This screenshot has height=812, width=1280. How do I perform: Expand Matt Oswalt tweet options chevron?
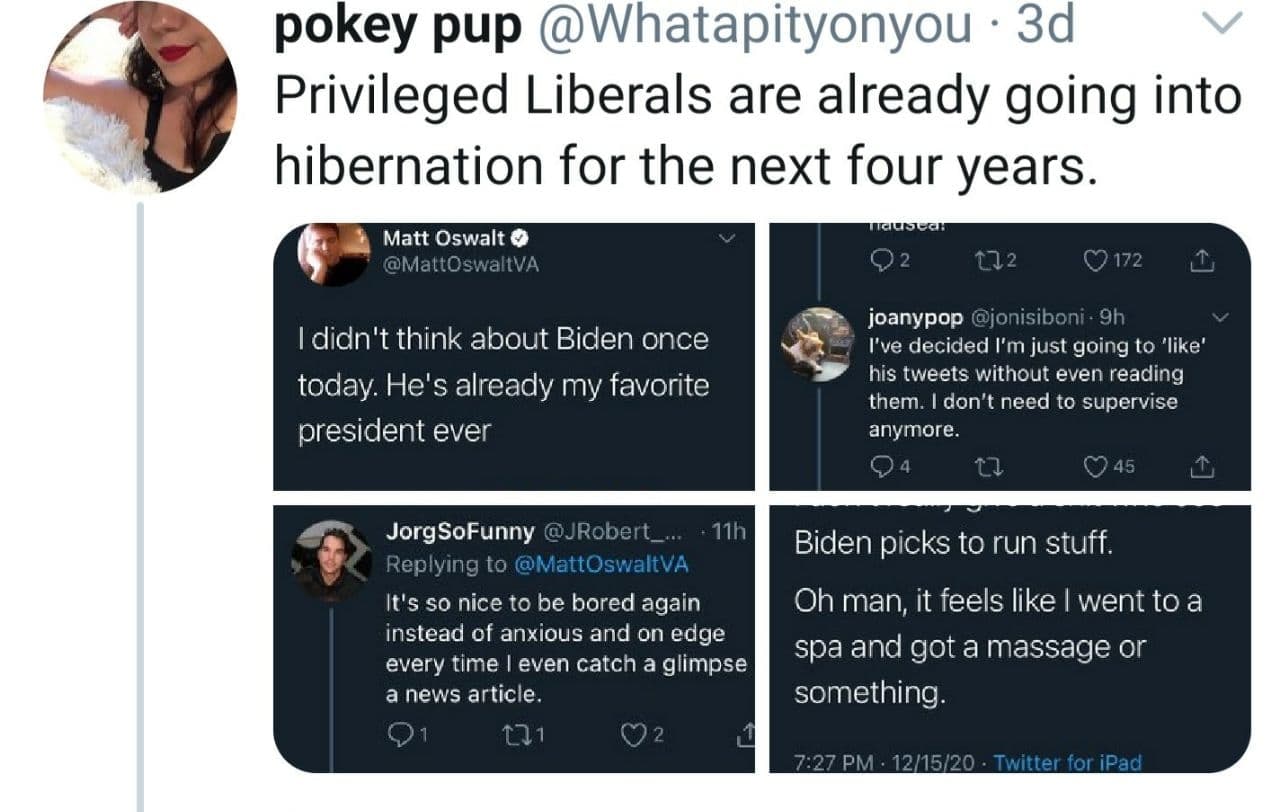tap(728, 239)
